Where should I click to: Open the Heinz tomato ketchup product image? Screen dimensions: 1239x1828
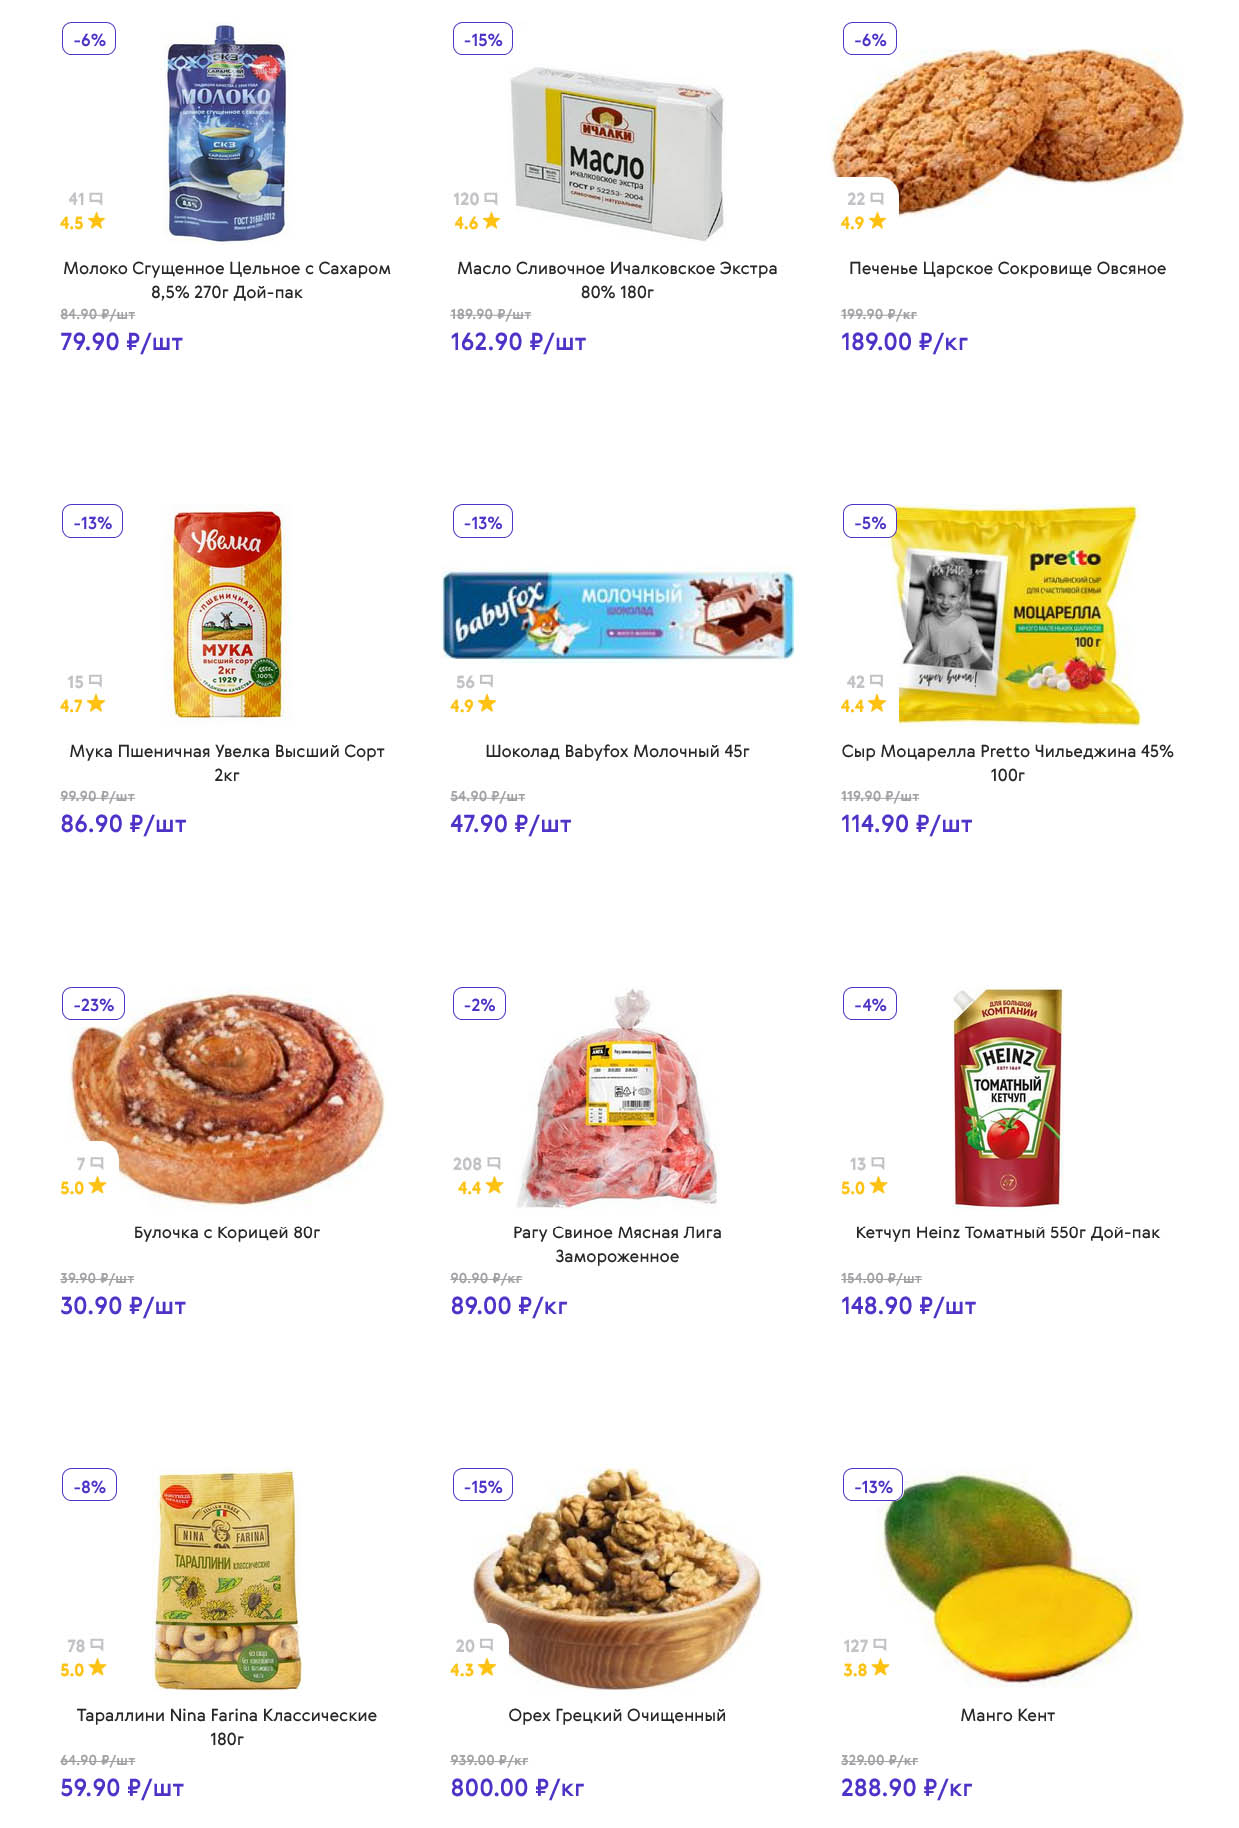(1007, 1097)
